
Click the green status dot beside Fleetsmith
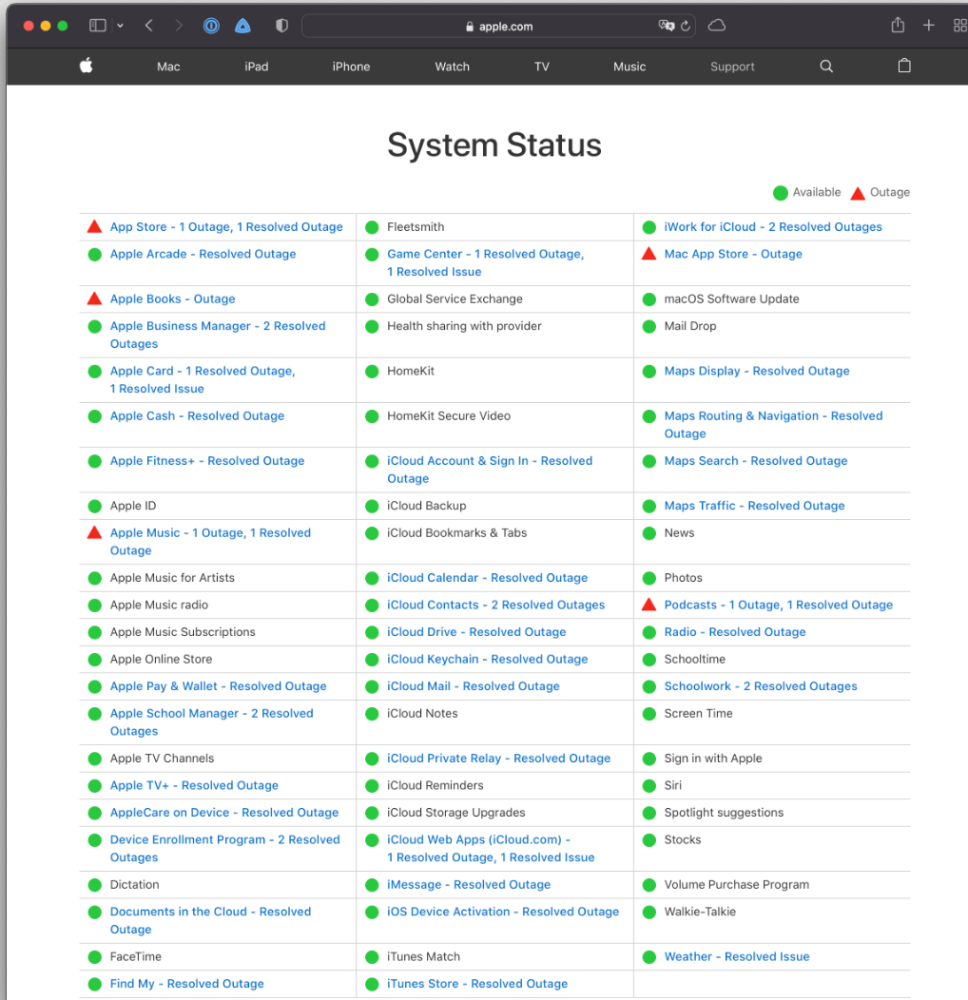coord(372,227)
